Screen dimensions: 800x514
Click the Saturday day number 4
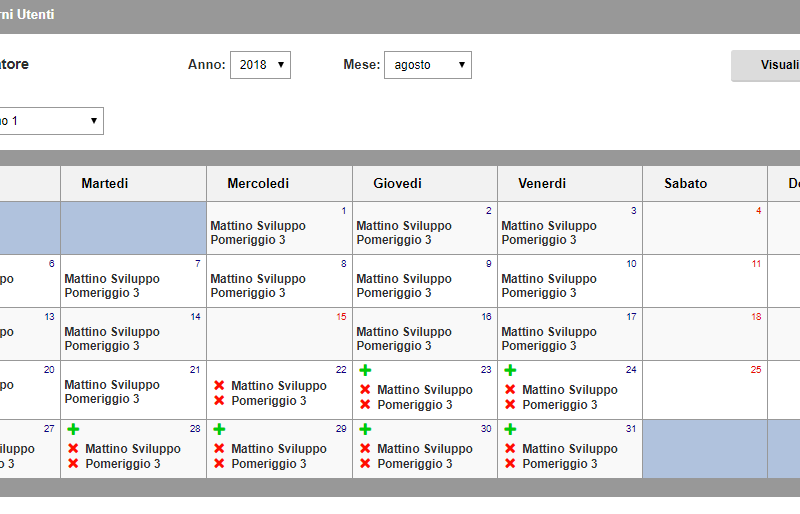point(759,211)
